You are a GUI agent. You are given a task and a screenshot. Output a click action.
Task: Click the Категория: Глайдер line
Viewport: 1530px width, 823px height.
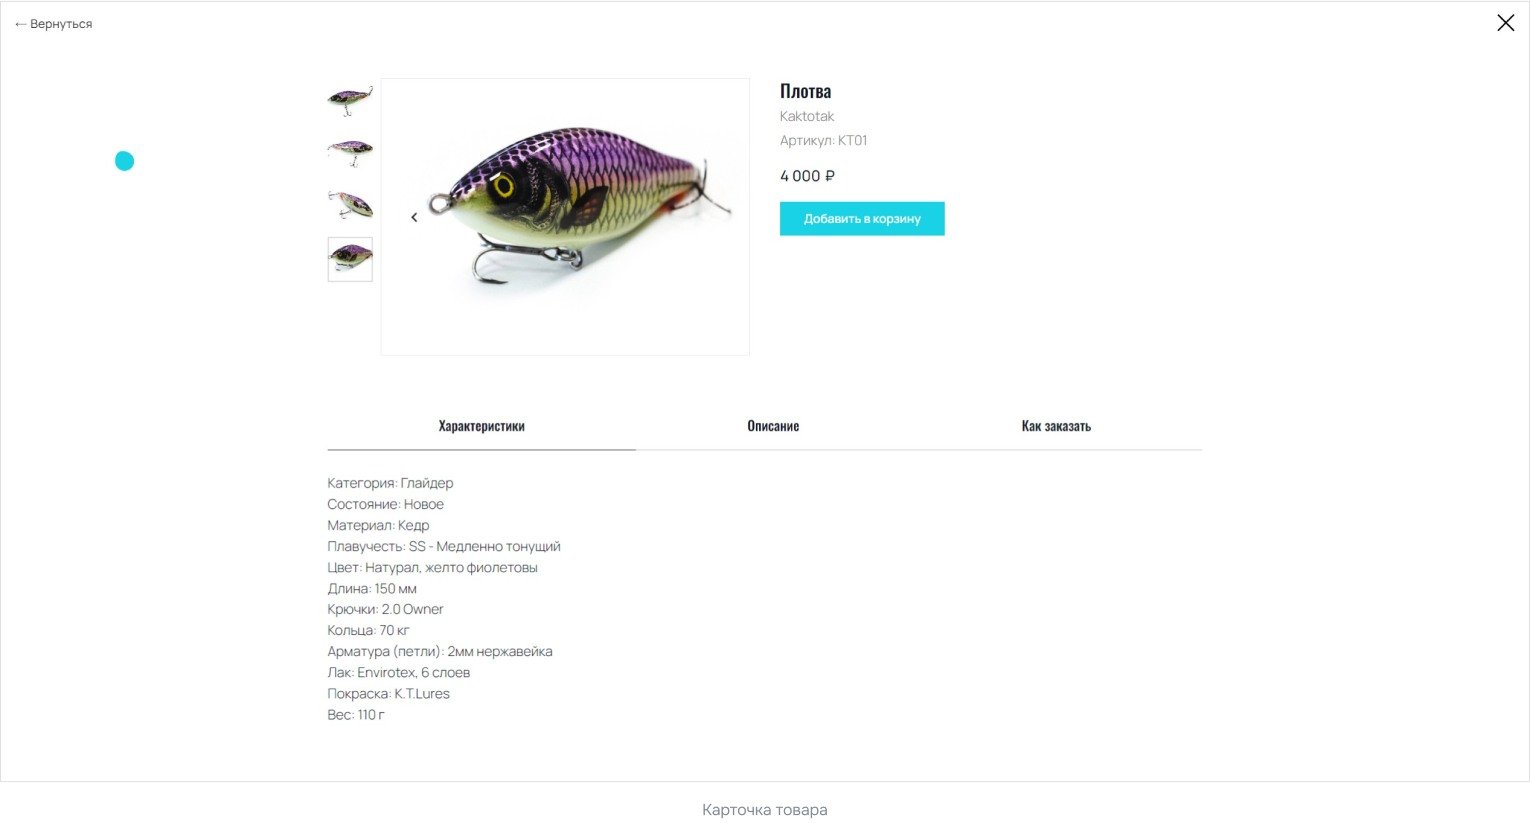coord(390,483)
